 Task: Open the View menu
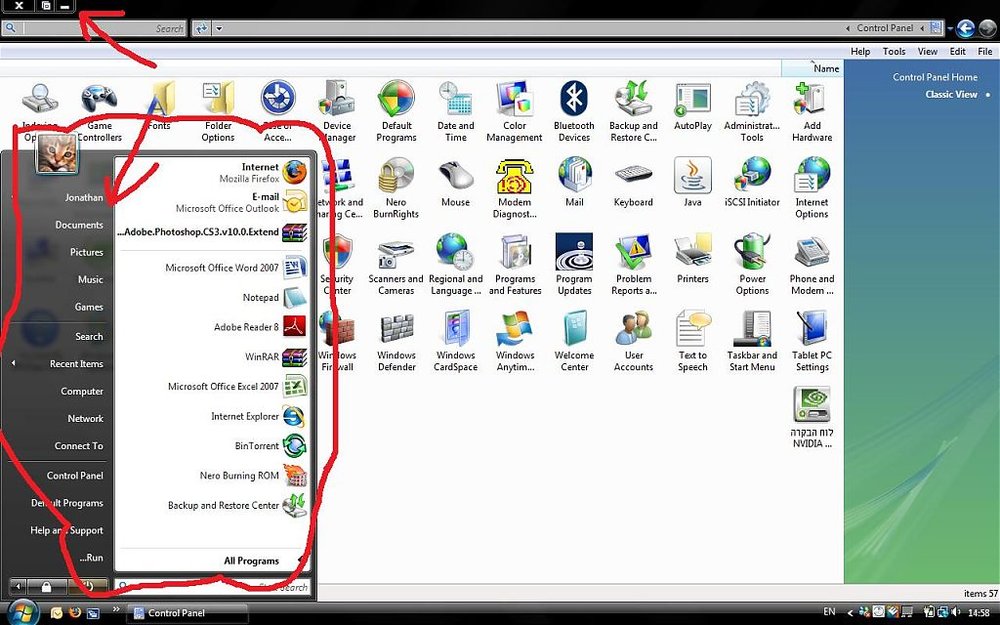click(x=927, y=52)
